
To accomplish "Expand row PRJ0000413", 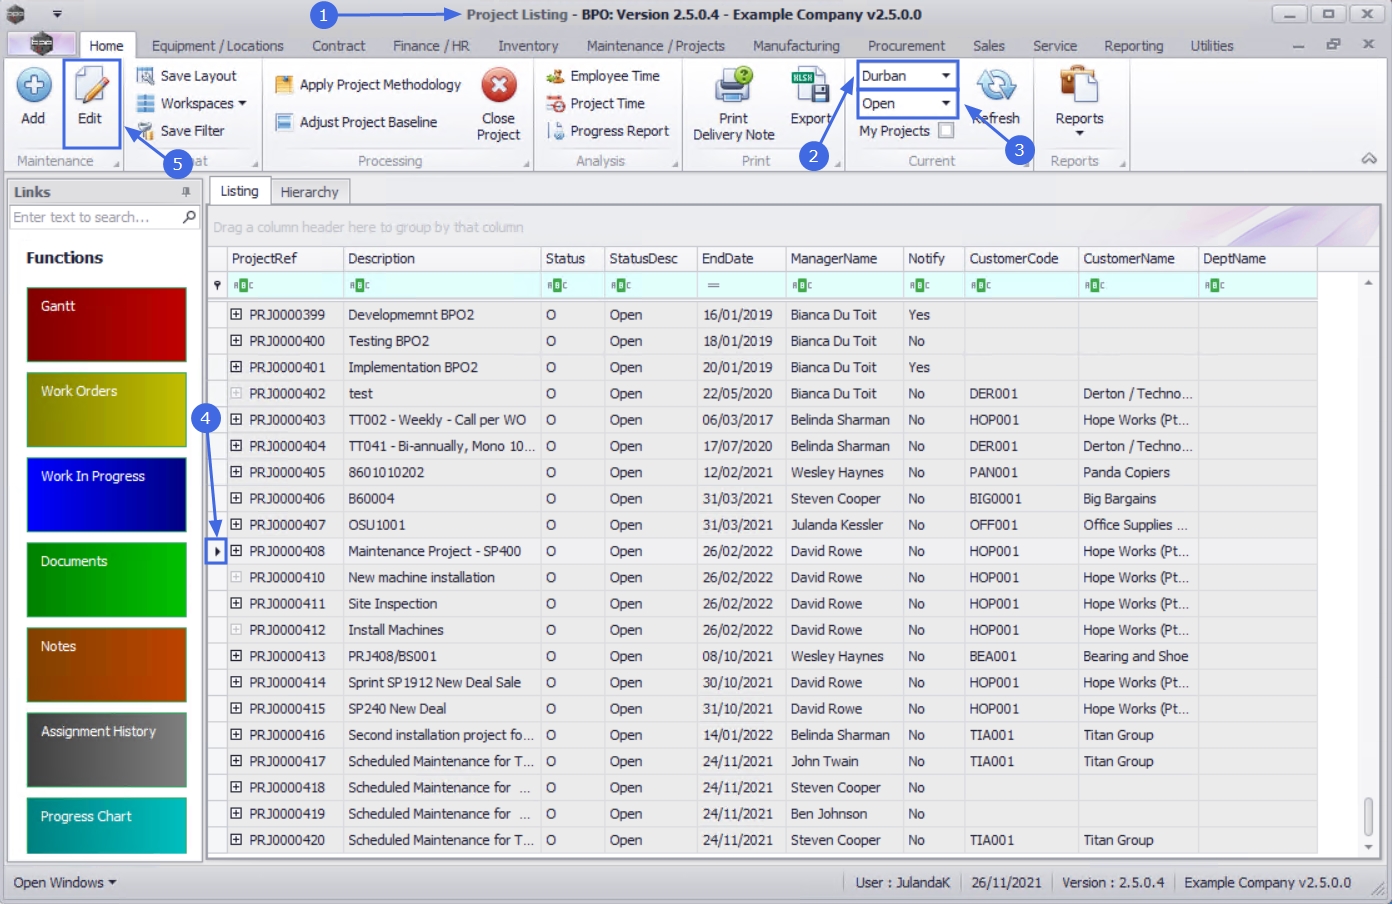I will 236,655.
